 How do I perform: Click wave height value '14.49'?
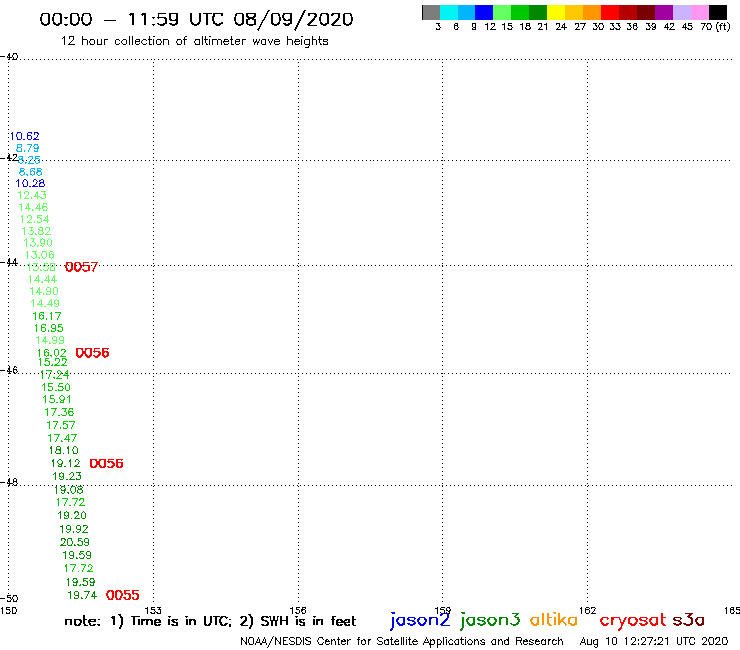[45, 304]
